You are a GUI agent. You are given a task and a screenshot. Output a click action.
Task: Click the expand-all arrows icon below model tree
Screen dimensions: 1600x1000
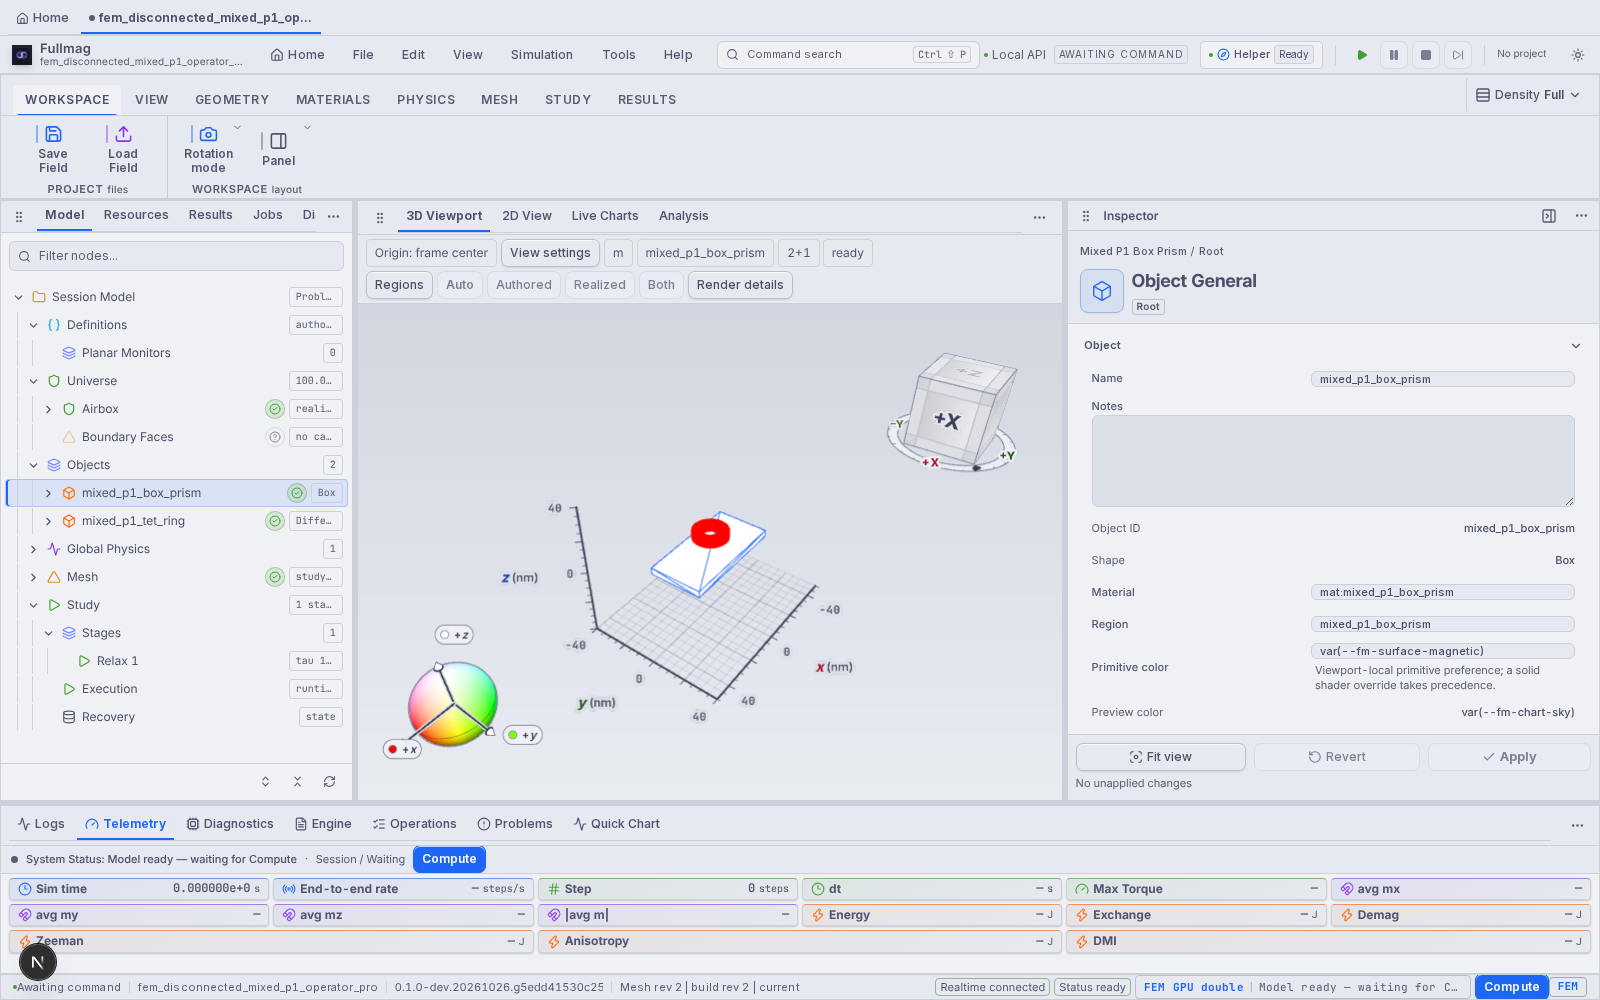[x=265, y=782]
